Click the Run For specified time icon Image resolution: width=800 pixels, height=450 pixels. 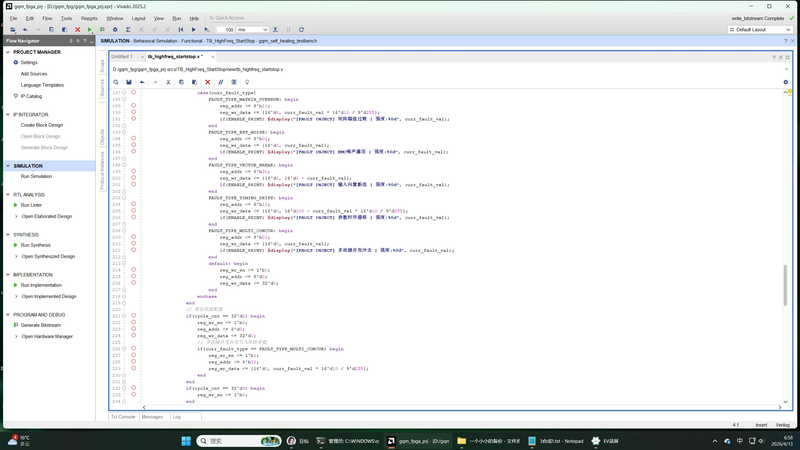[x=207, y=30]
